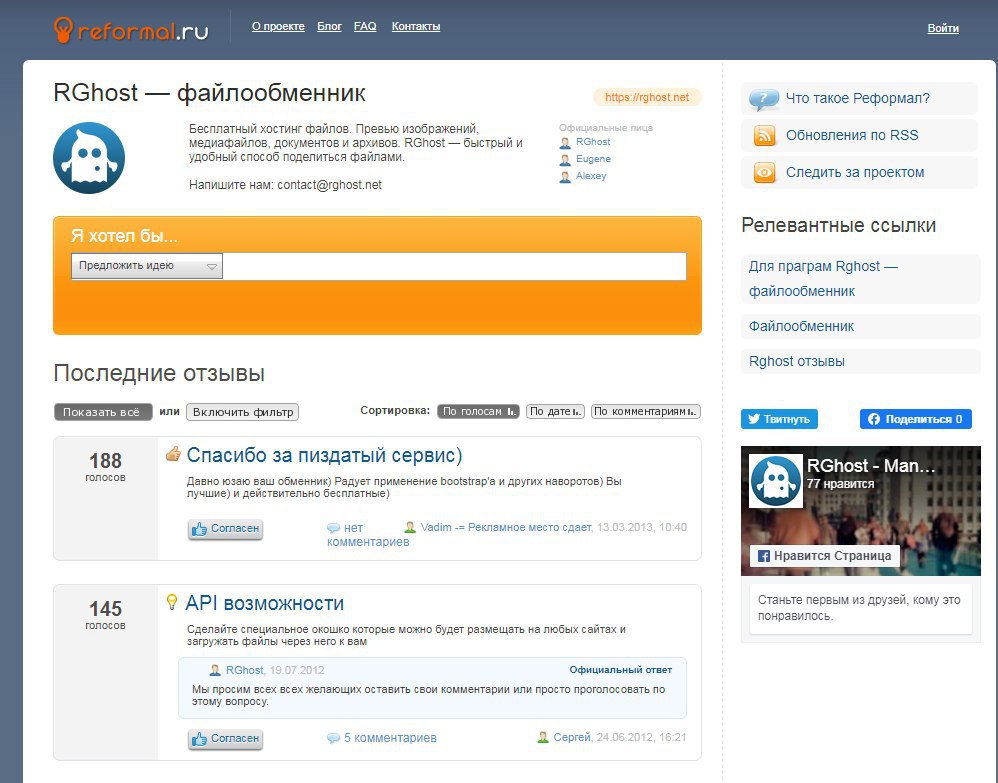Open FAQ in top navigation

[x=365, y=26]
